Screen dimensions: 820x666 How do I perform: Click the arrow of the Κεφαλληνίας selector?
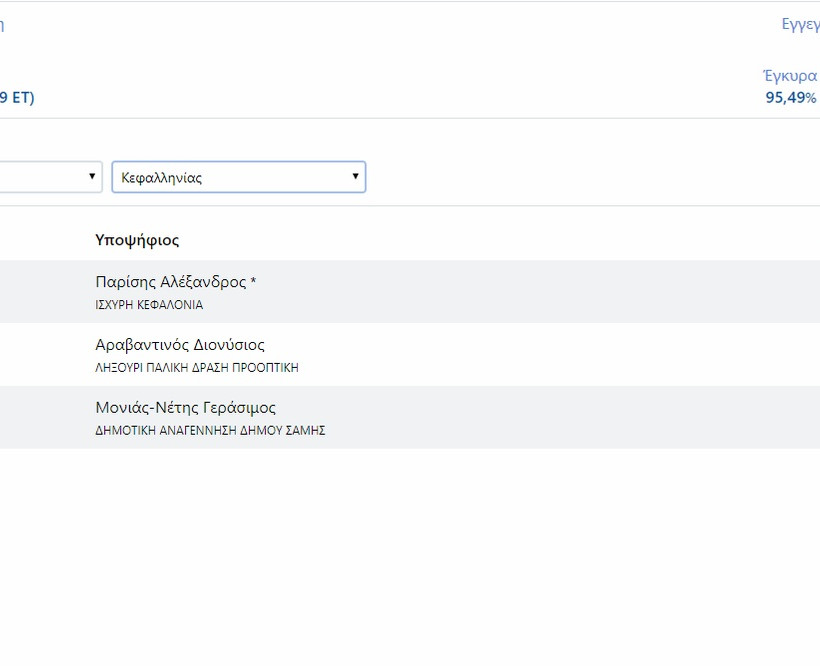click(x=355, y=177)
